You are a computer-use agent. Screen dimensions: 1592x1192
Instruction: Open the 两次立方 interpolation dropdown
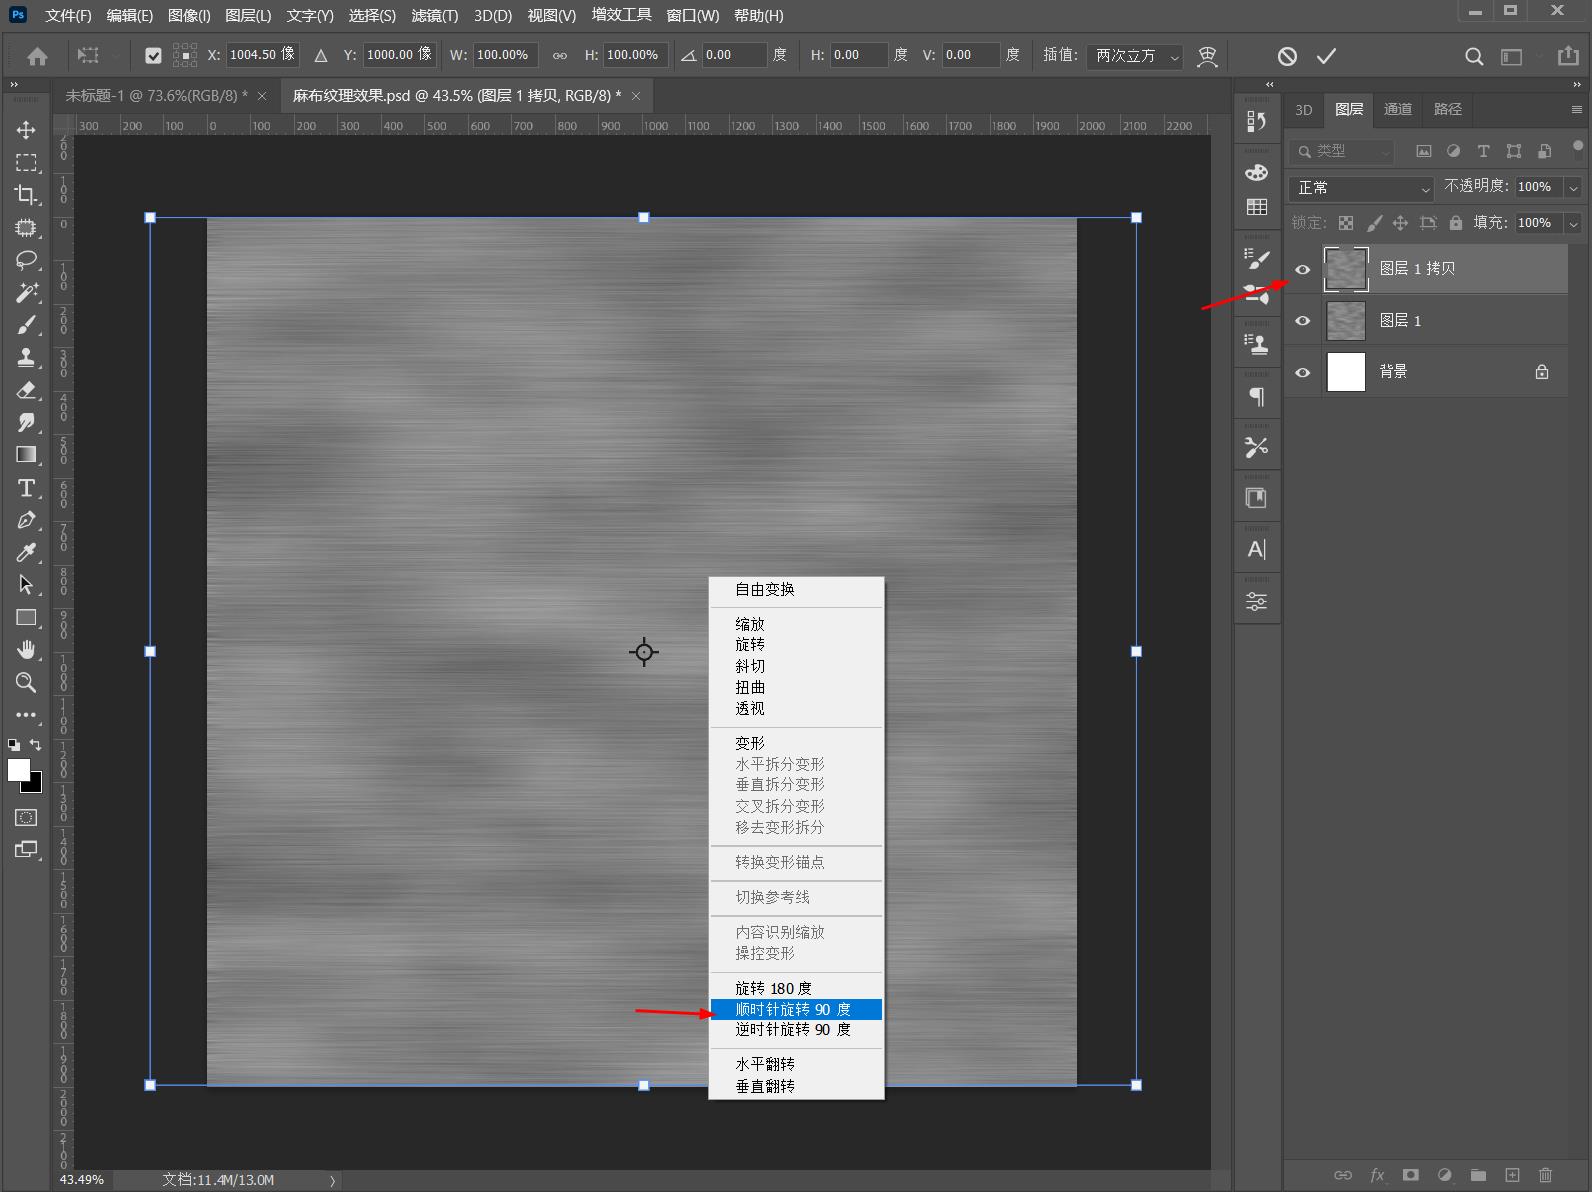(1135, 56)
